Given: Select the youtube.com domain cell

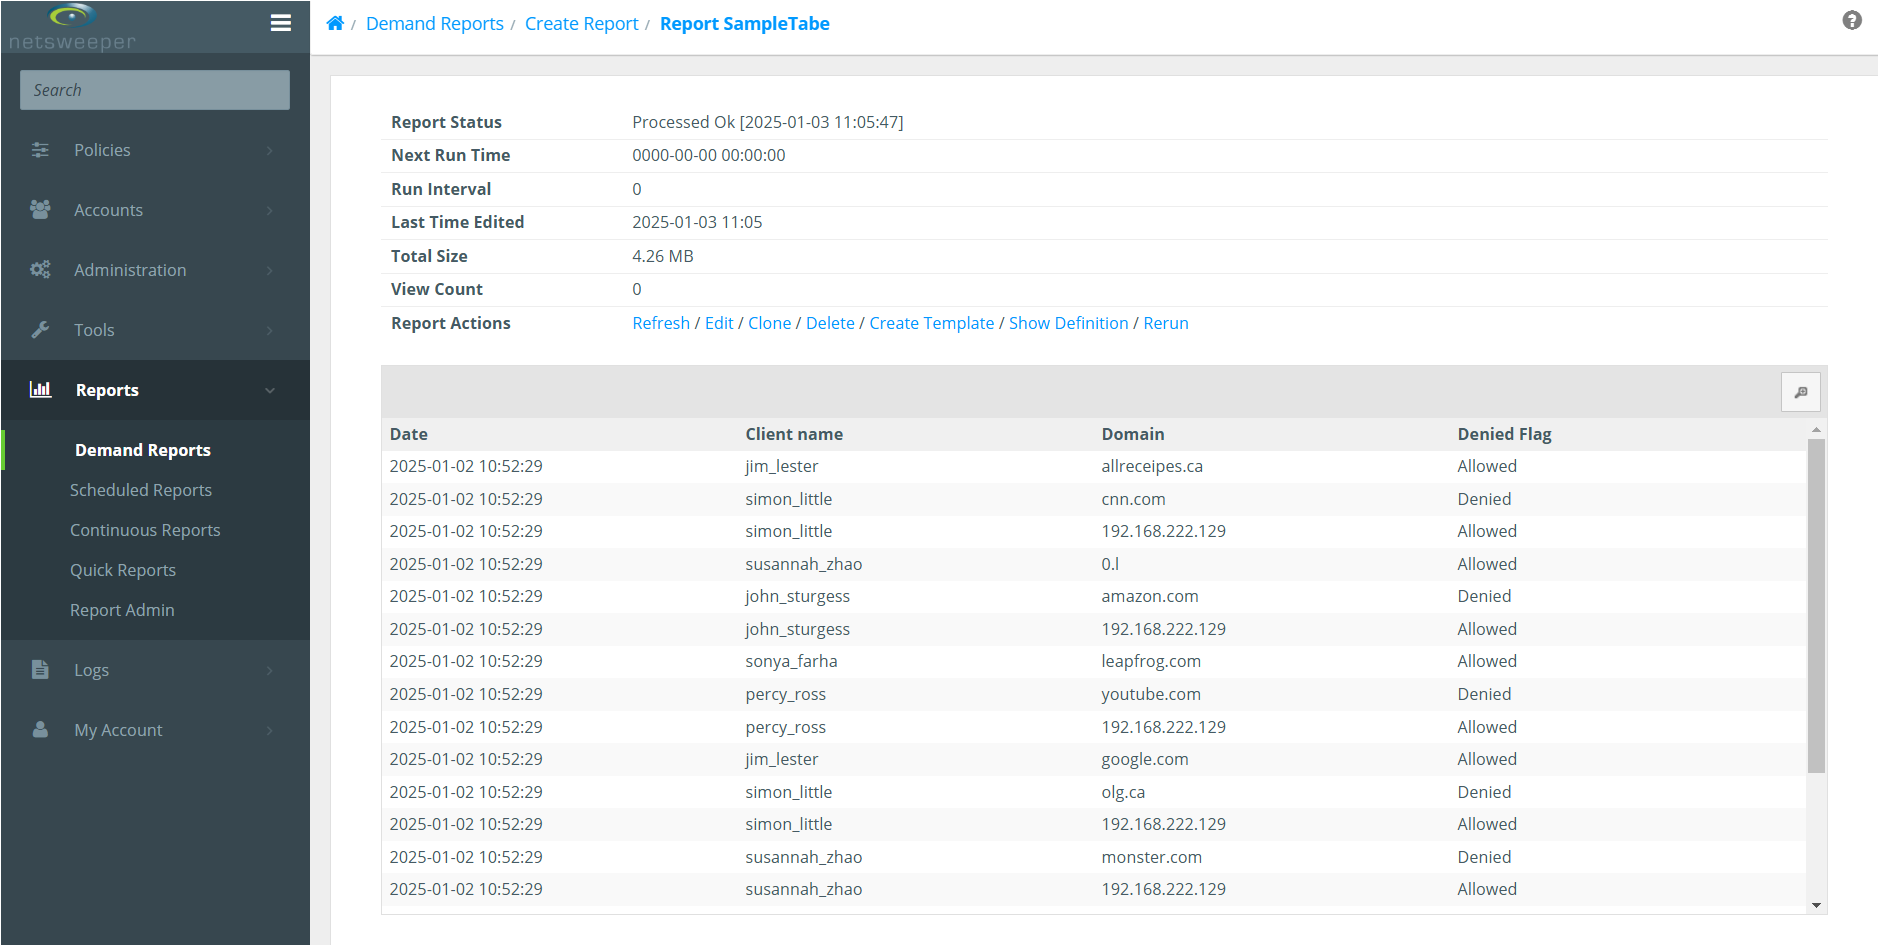Looking at the screenshot, I should tap(1151, 694).
